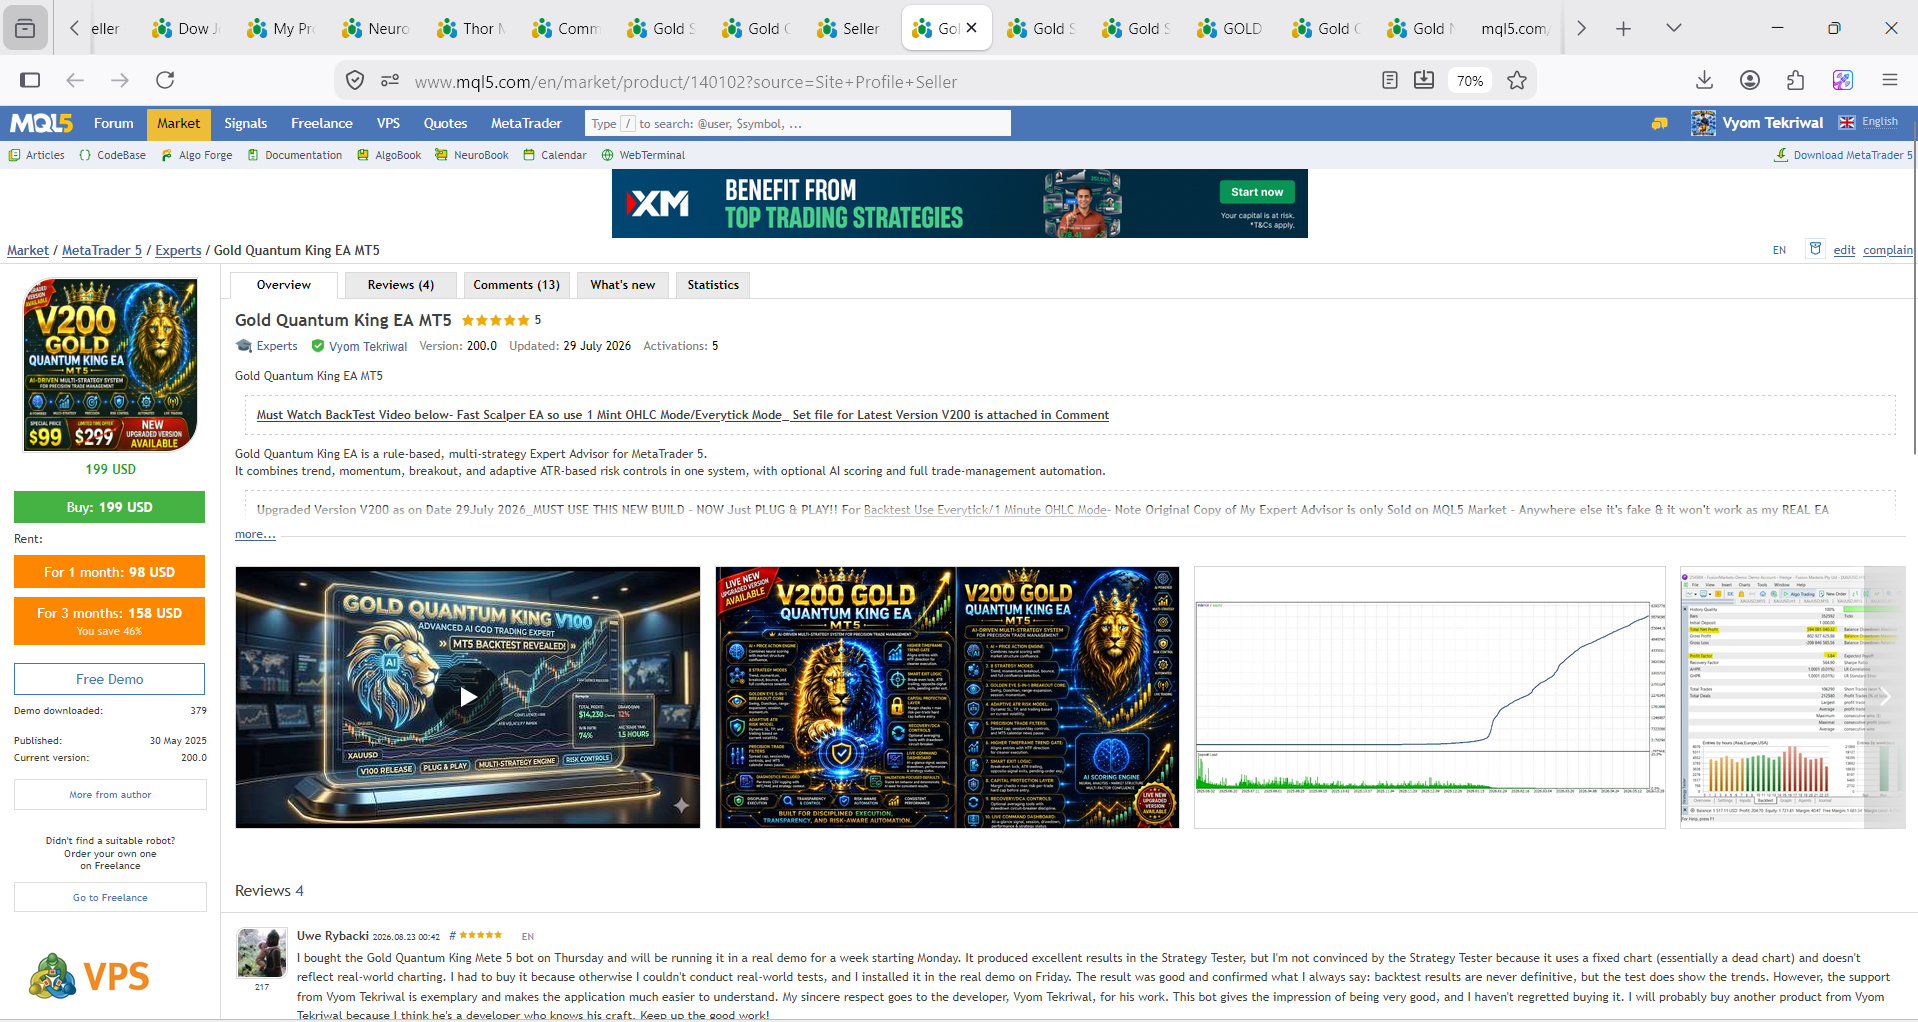The width and height of the screenshot is (1918, 1022).
Task: Click Start now on XM banner
Action: pos(1257,192)
